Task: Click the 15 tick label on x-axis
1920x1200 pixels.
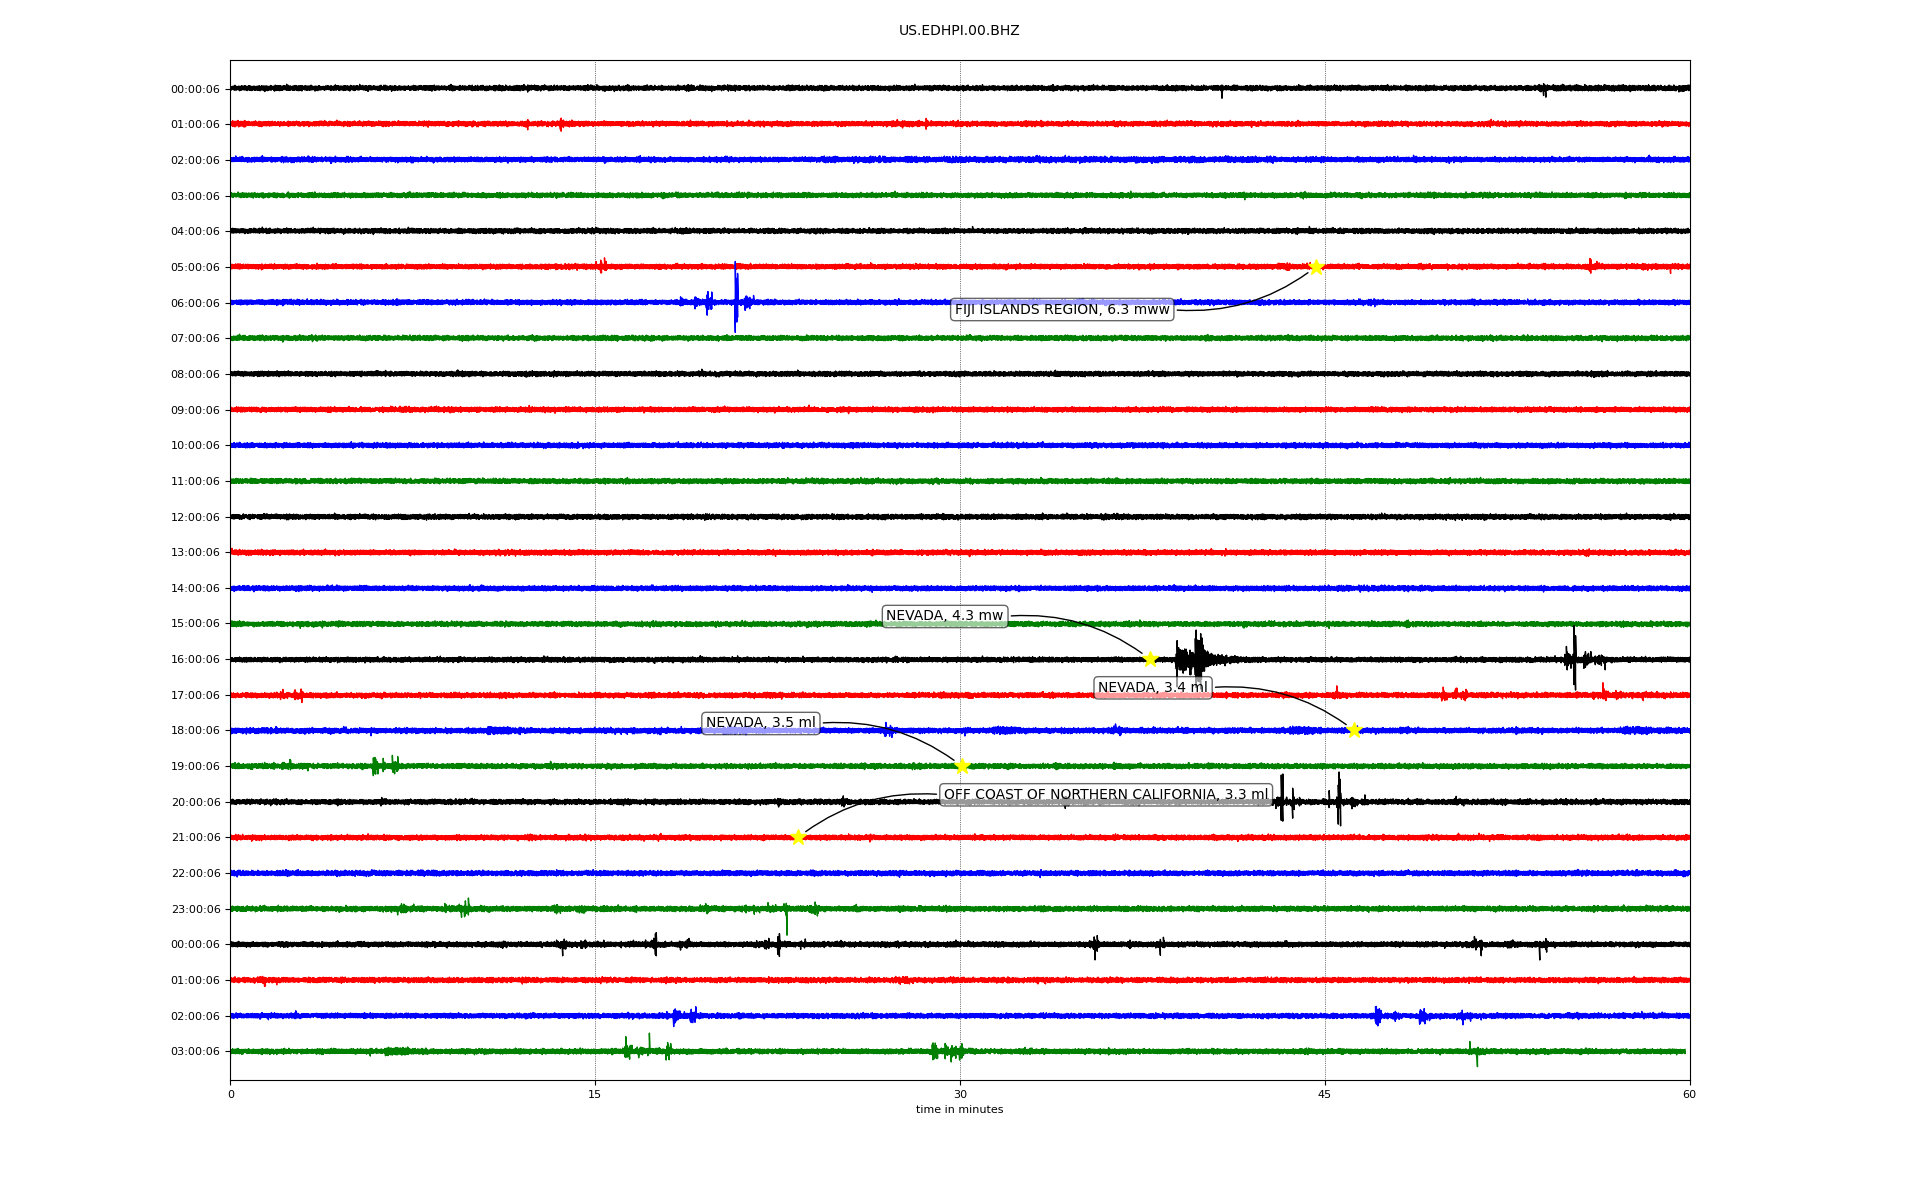Action: 595,1094
